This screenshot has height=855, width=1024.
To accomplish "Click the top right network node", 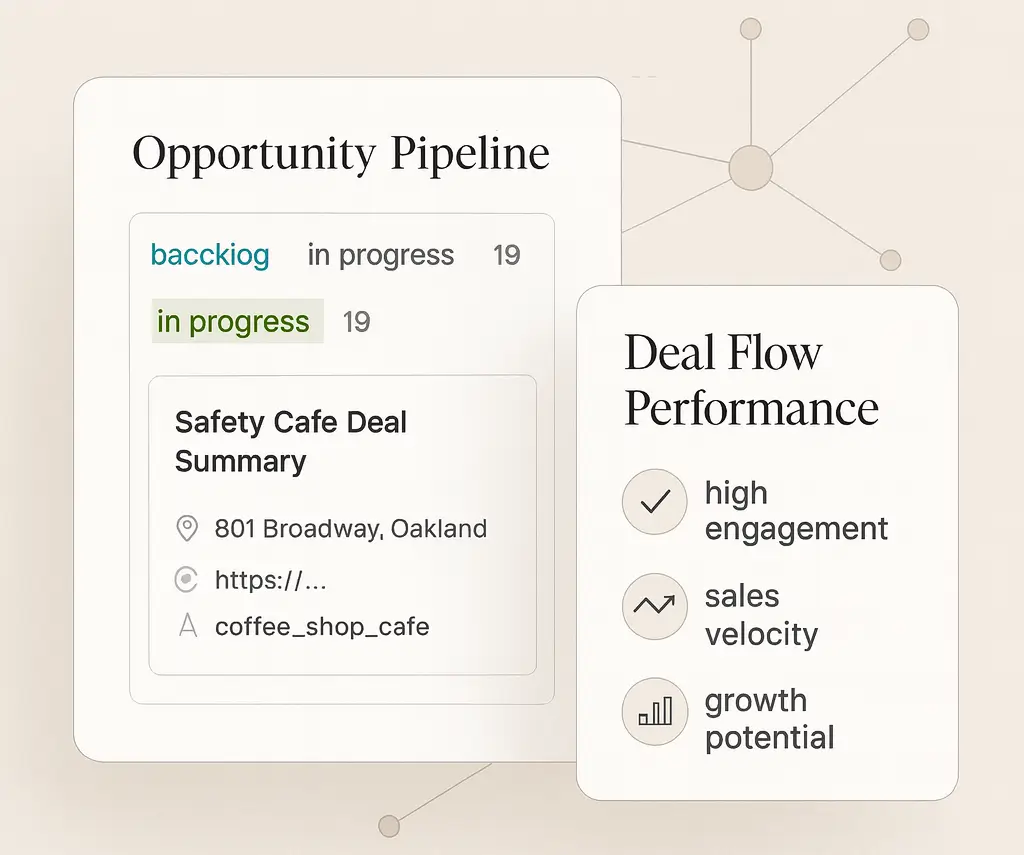I will click(918, 29).
